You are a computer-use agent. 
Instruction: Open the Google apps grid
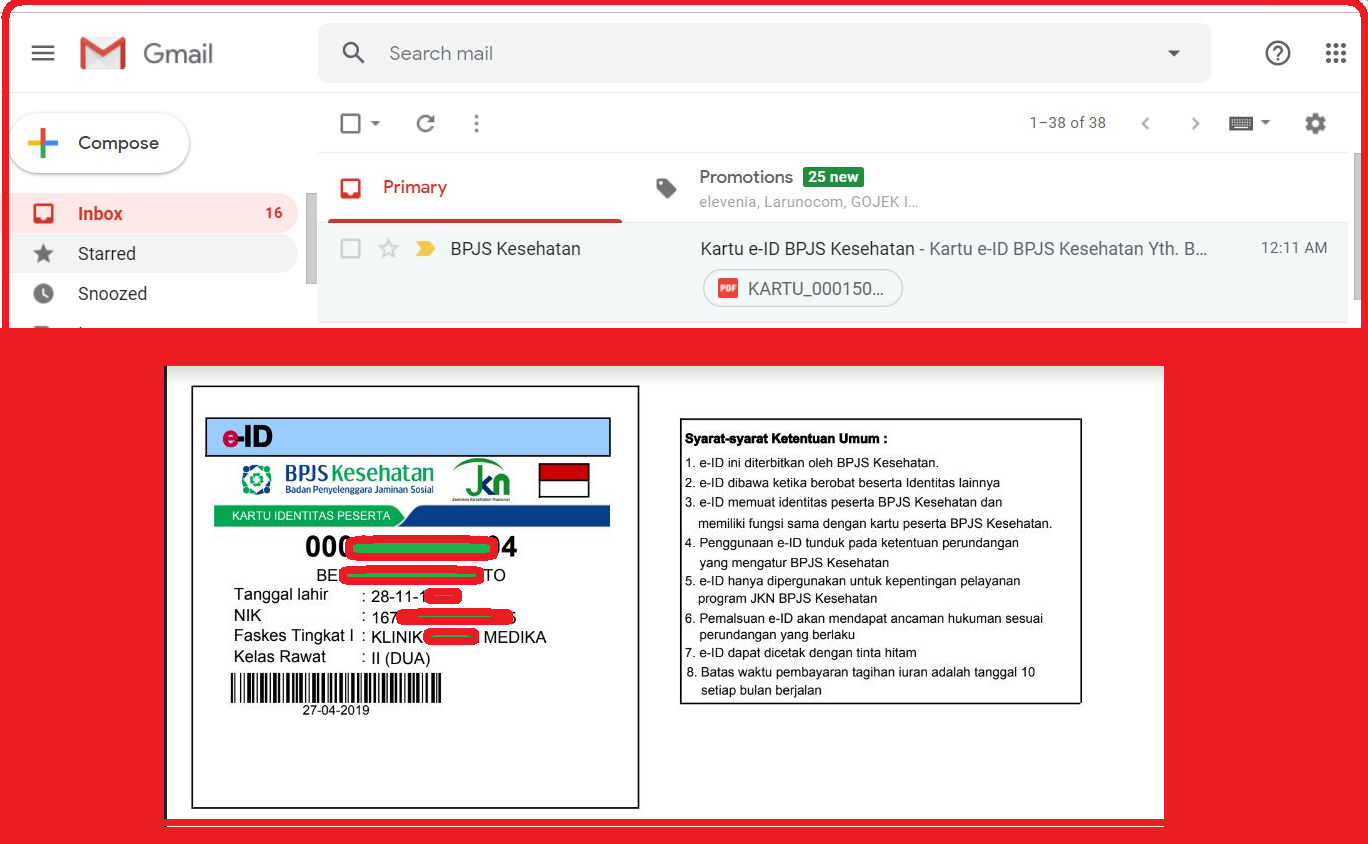coord(1335,53)
